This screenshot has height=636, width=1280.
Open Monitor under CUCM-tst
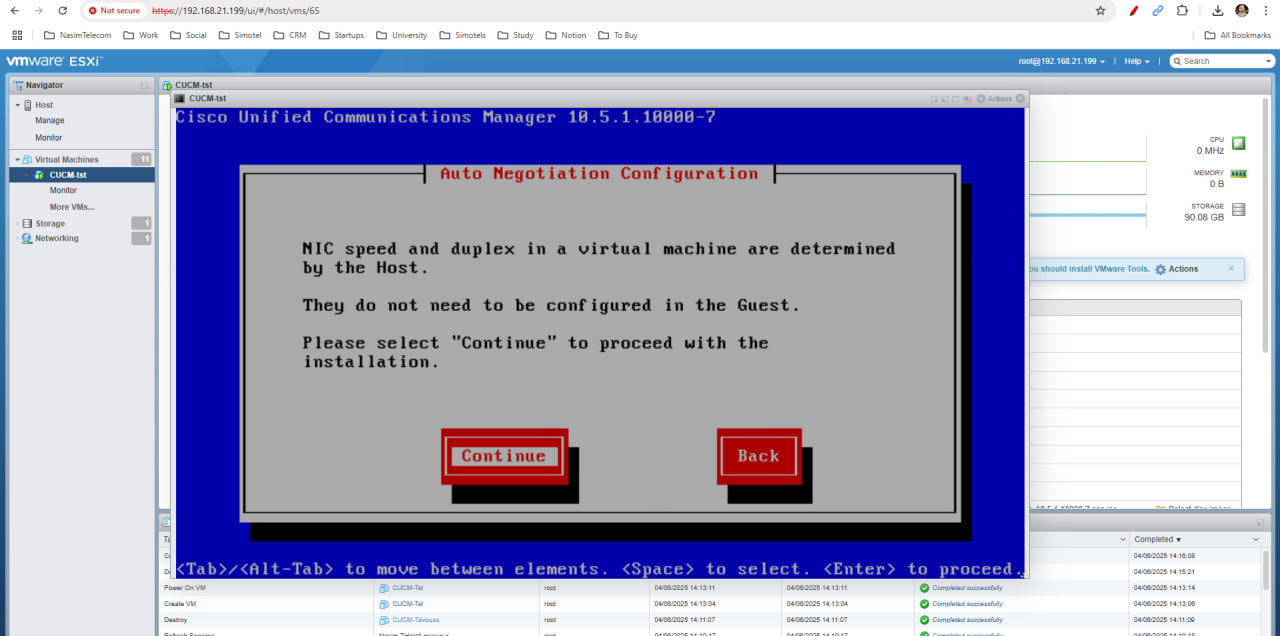click(x=63, y=190)
